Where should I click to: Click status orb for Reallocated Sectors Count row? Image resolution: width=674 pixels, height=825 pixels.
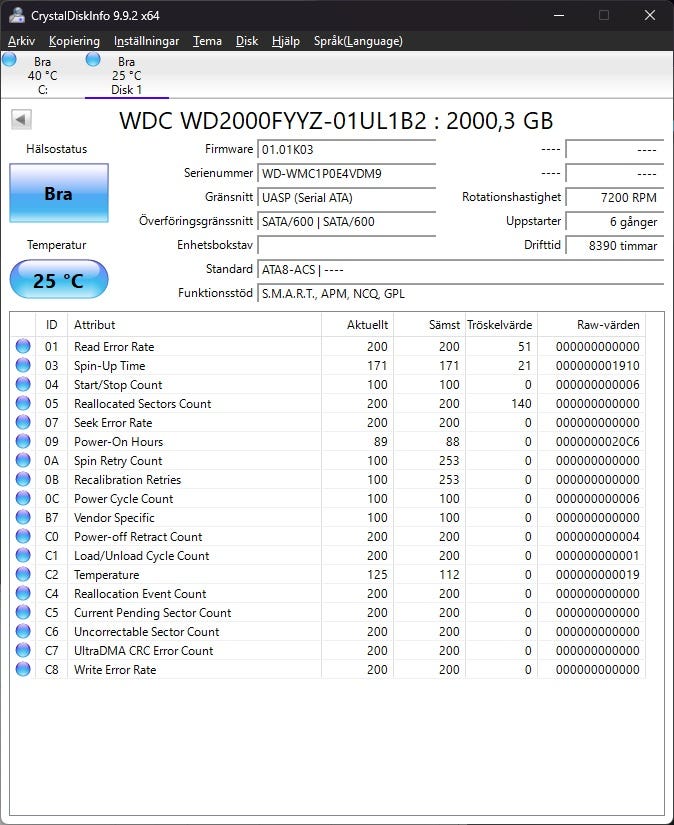click(23, 403)
